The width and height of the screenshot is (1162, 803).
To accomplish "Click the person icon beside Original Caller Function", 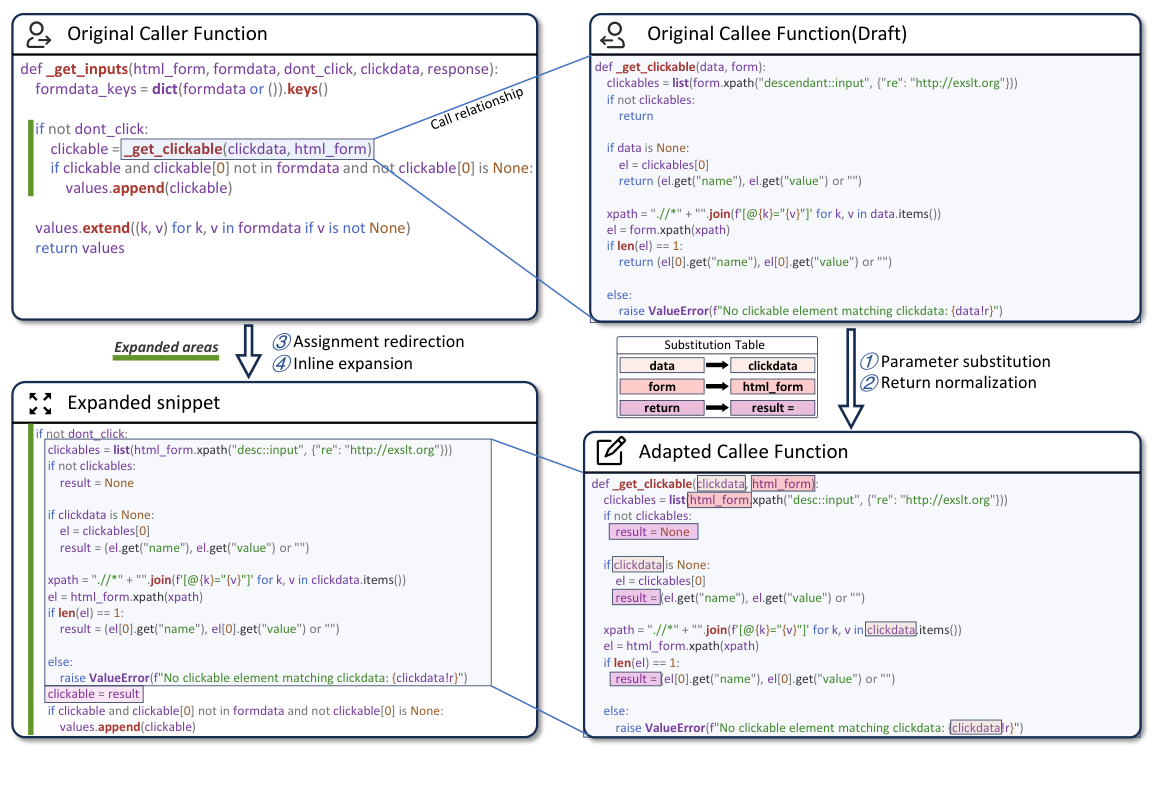I will 39,33.
